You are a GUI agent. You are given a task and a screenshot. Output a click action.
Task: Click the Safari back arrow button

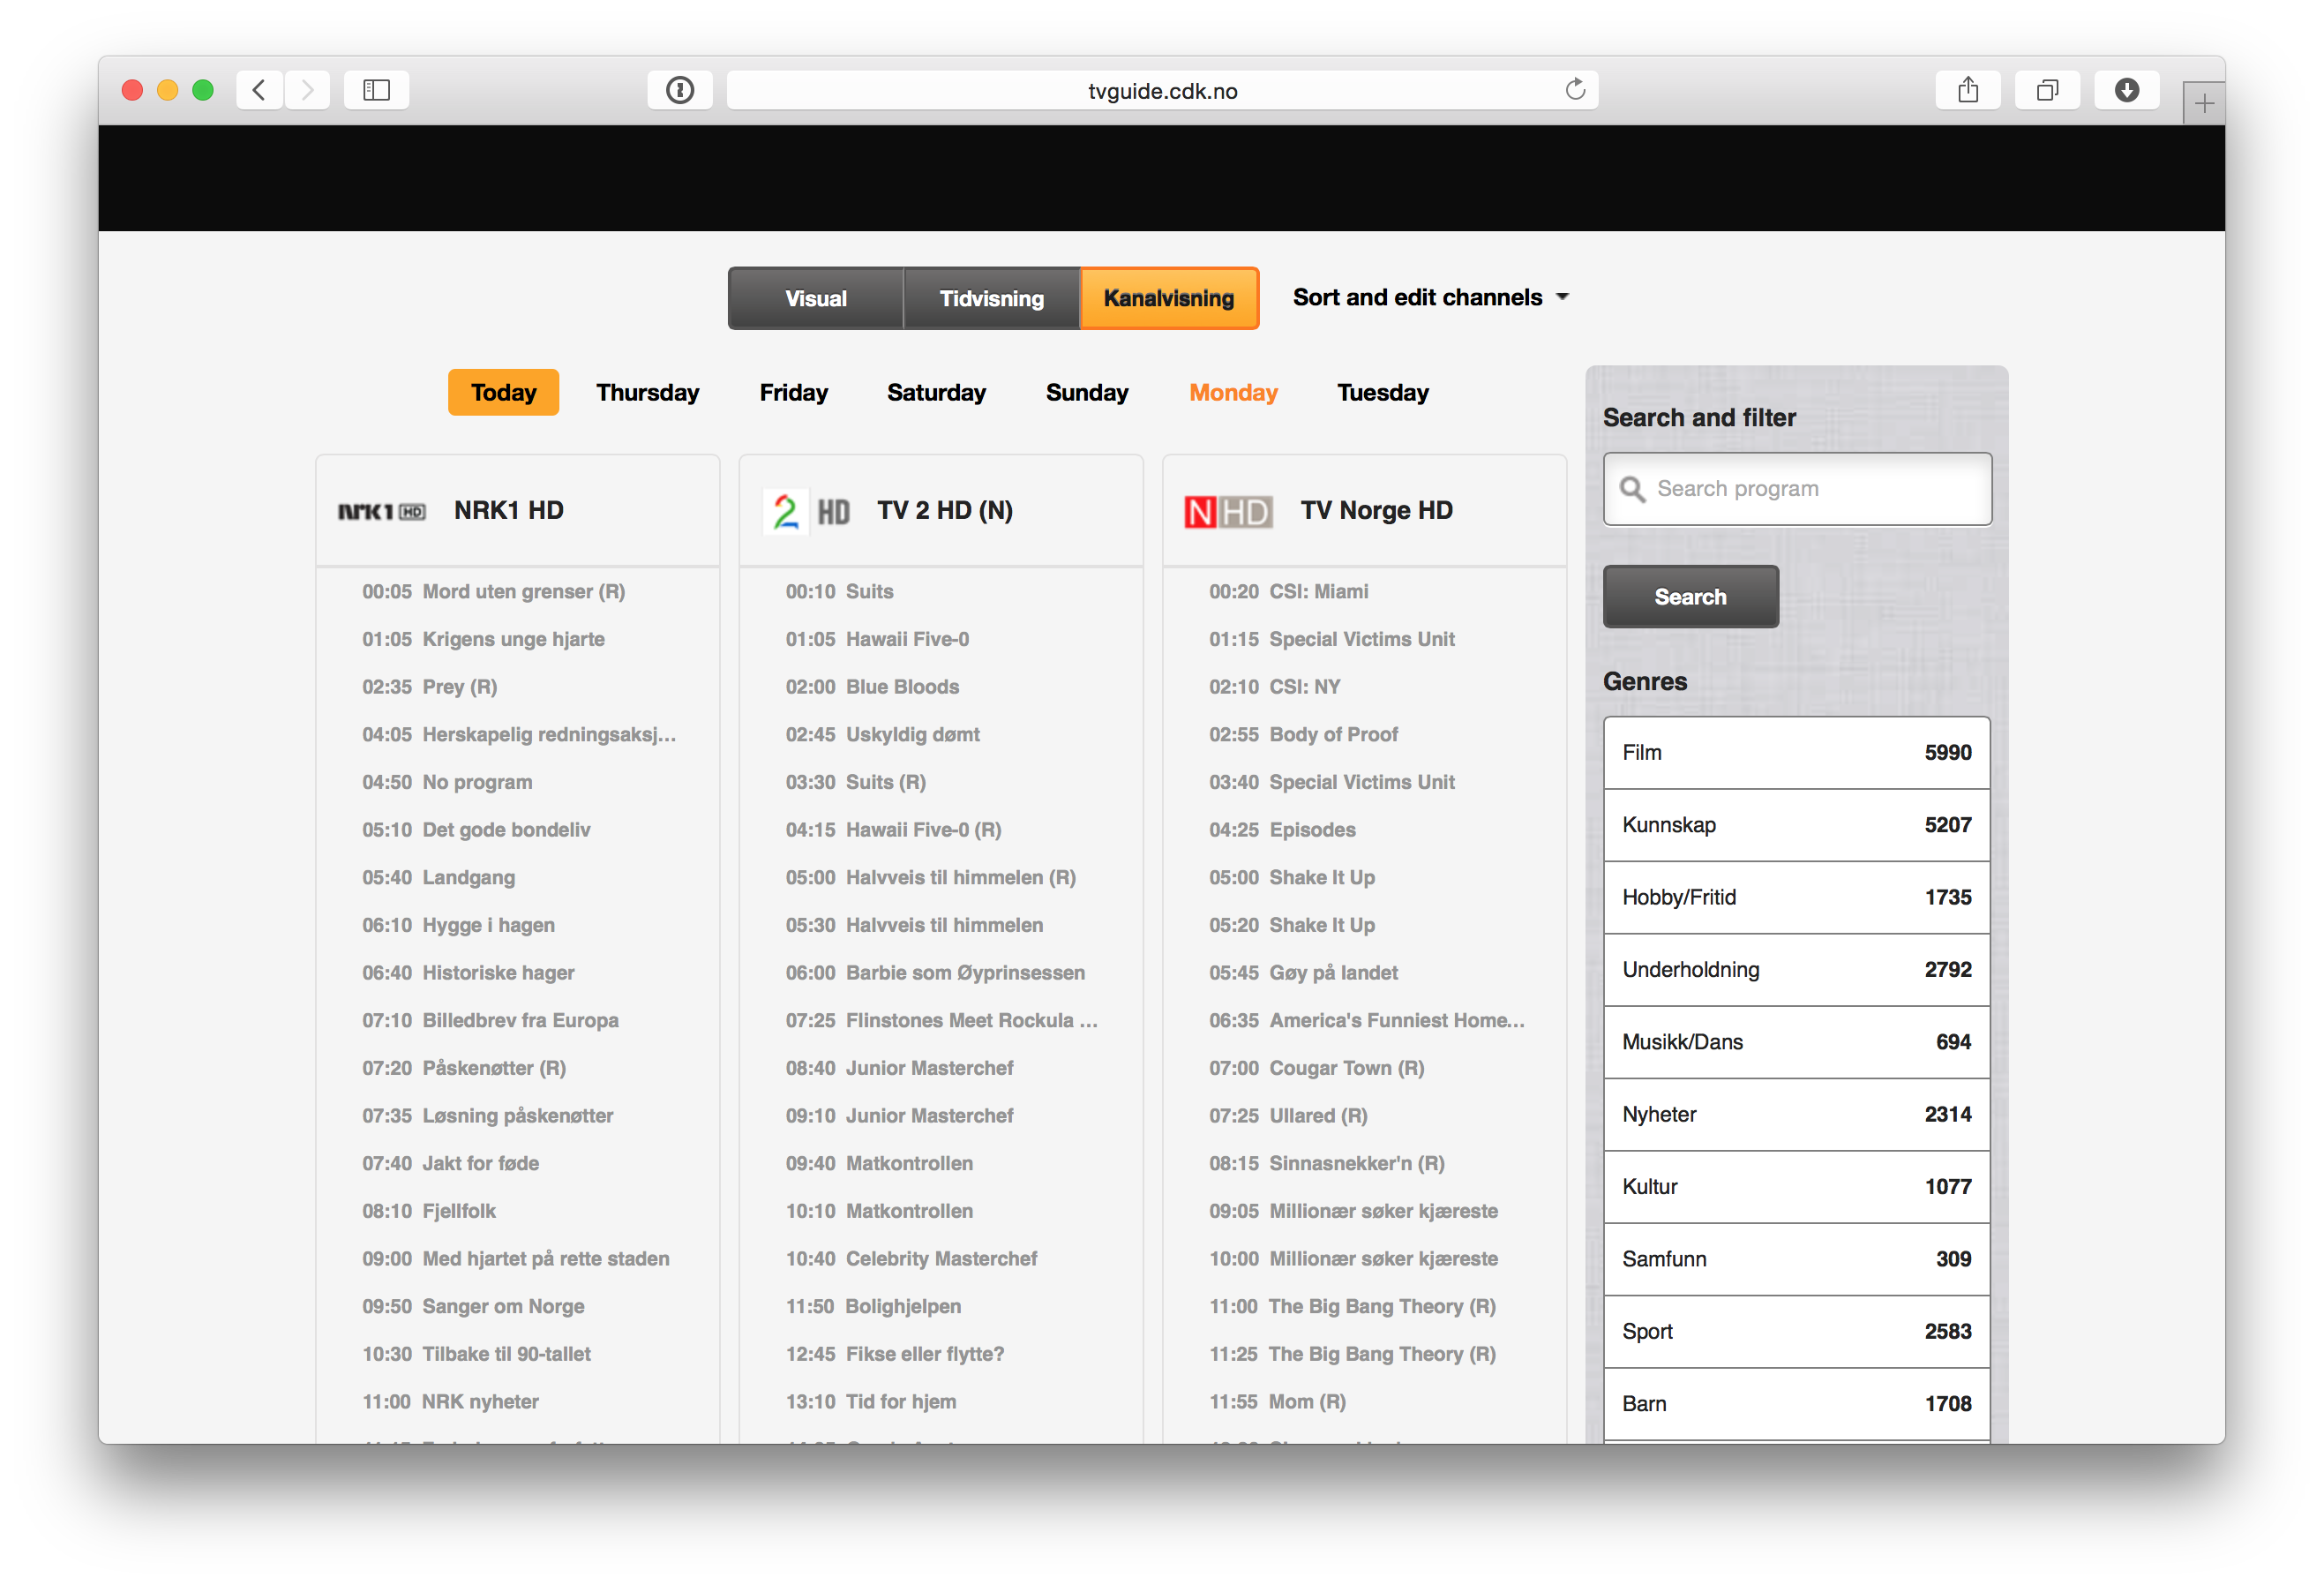tap(259, 90)
